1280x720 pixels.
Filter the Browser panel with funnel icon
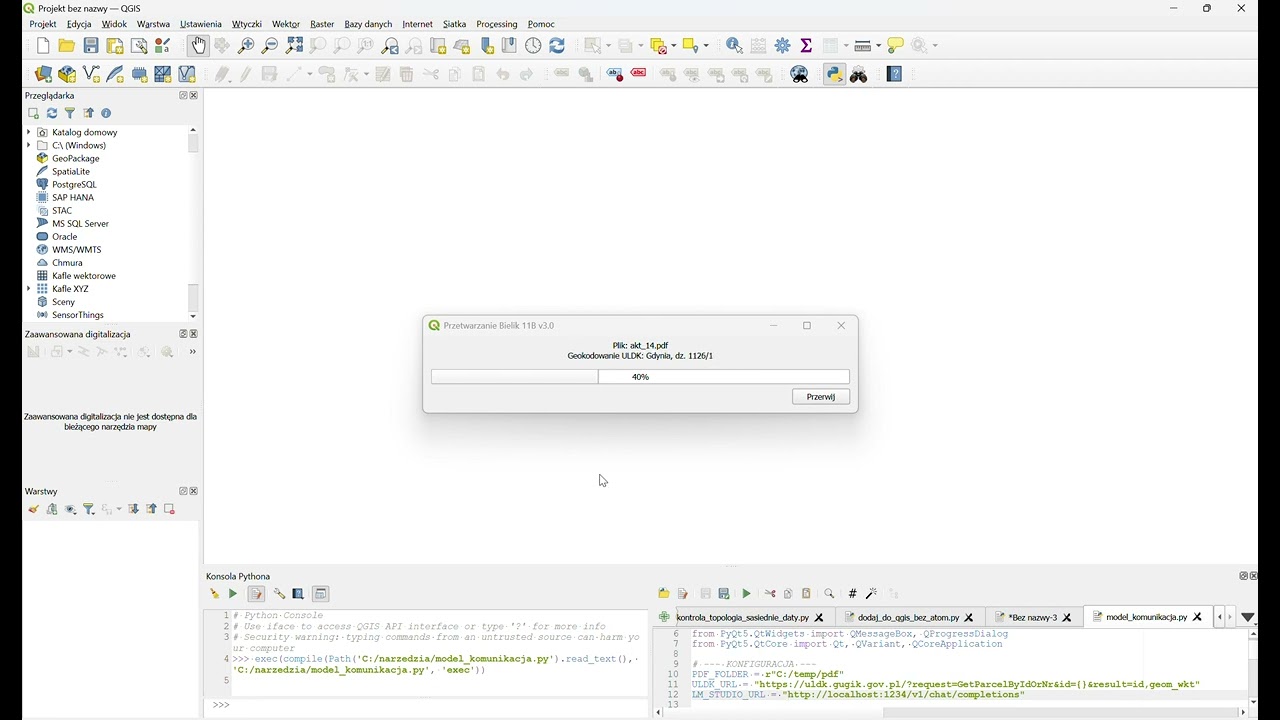pyautogui.click(x=70, y=114)
